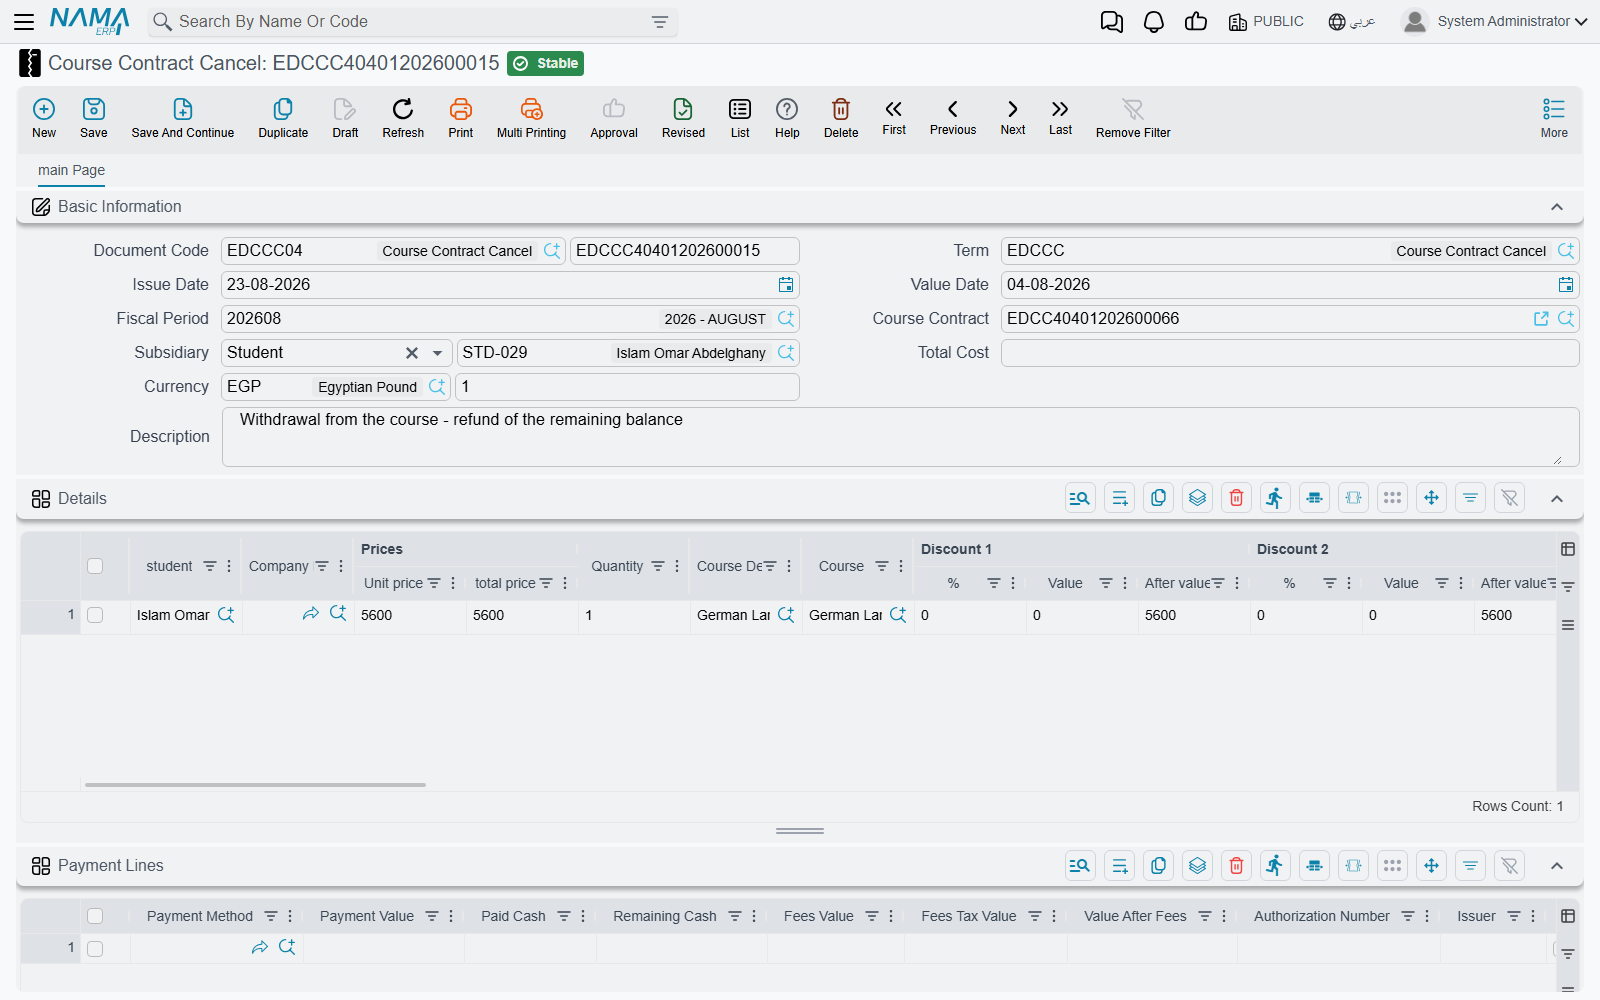Click into the Description text area
Screen dimensions: 1600x1000
click(x=900, y=437)
